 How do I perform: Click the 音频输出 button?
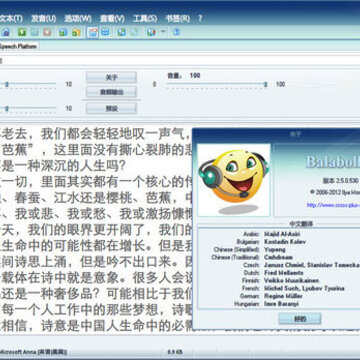click(111, 92)
